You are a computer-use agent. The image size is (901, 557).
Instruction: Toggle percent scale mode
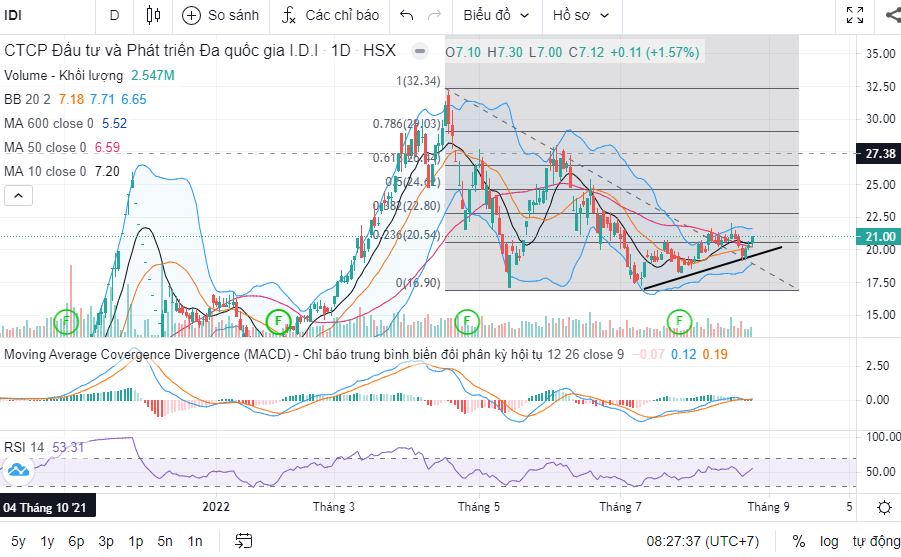(x=799, y=541)
